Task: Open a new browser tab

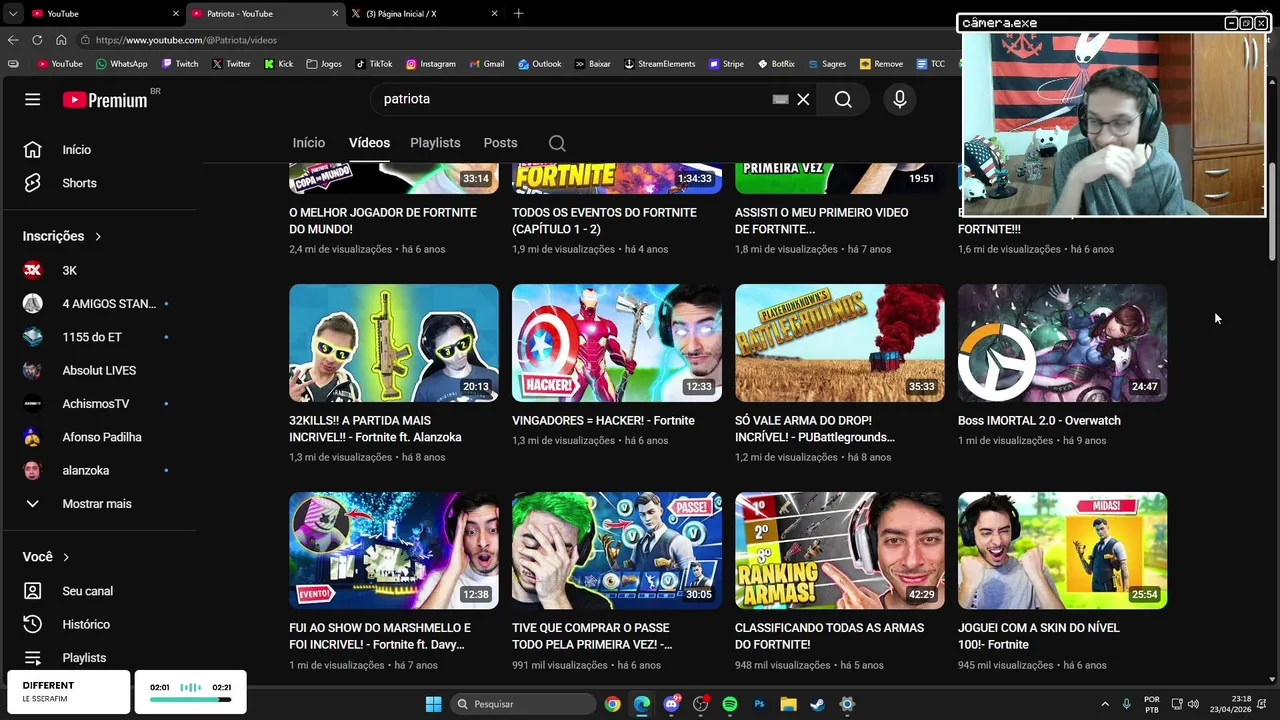Action: (x=518, y=14)
